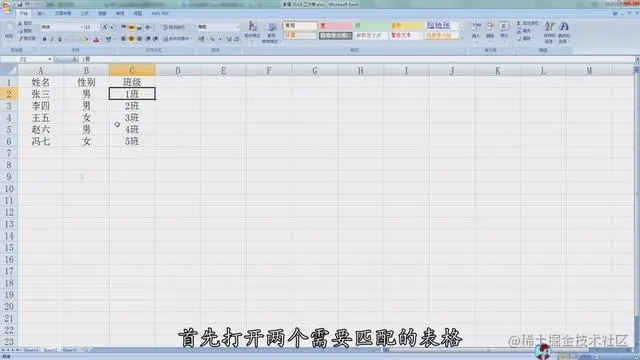640x360 pixels.
Task: Click the AutoSum sigma icon
Action: click(x=519, y=23)
